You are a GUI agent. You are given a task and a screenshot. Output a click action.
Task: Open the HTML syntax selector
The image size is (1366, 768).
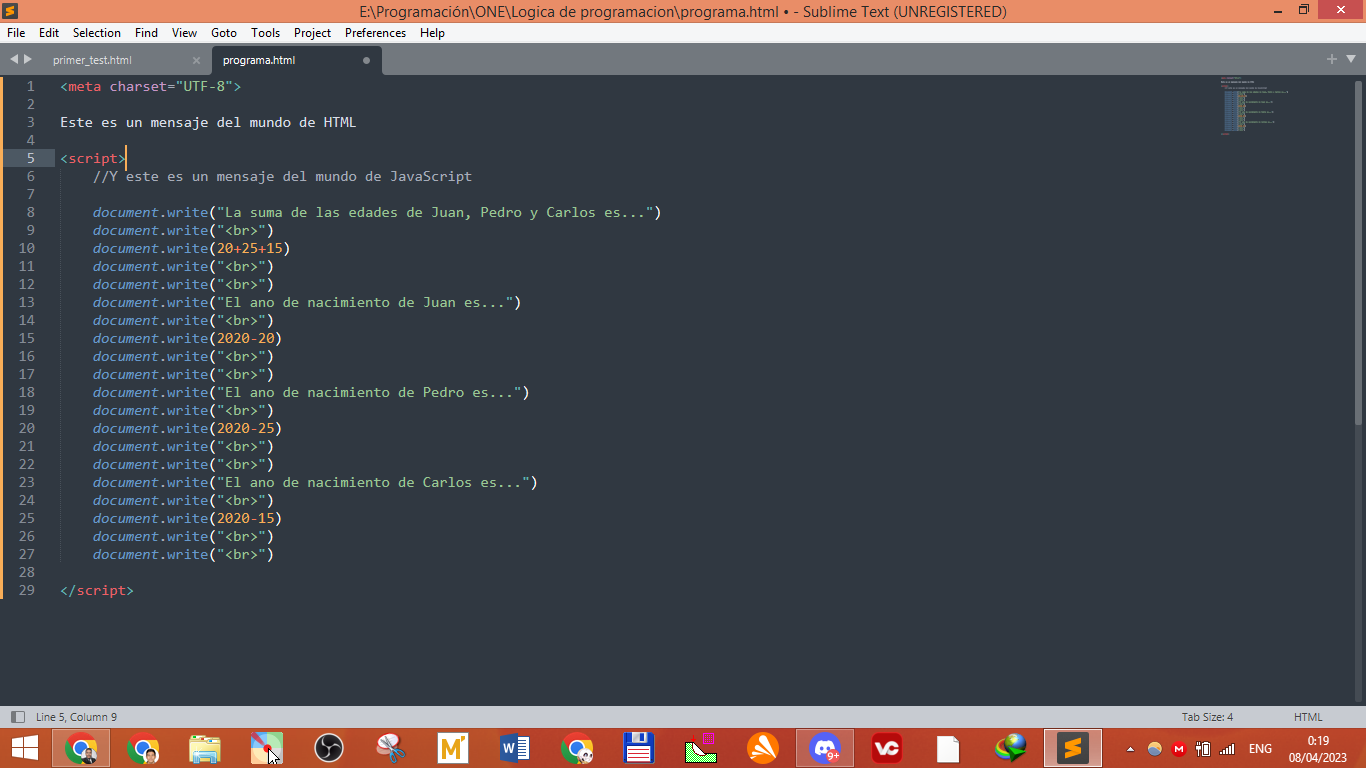click(1308, 717)
